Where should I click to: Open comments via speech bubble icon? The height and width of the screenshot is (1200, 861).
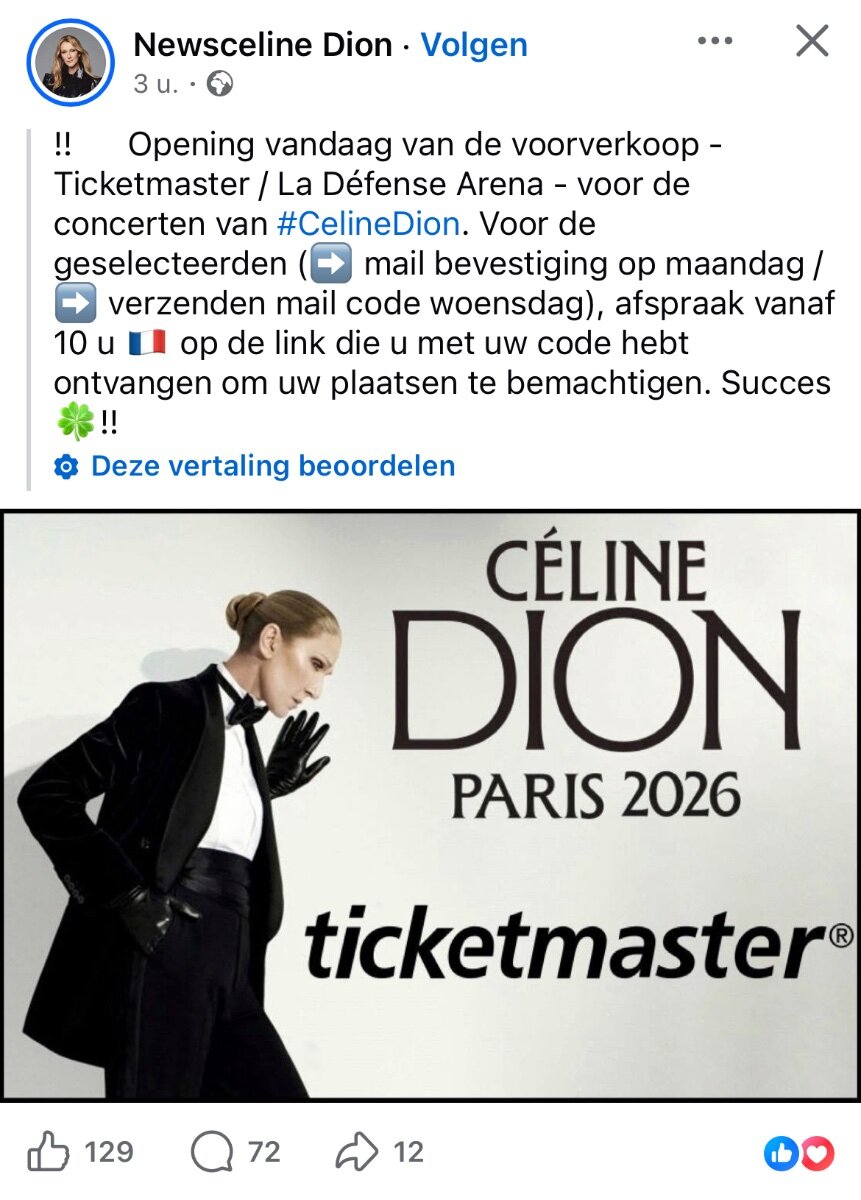click(211, 1153)
